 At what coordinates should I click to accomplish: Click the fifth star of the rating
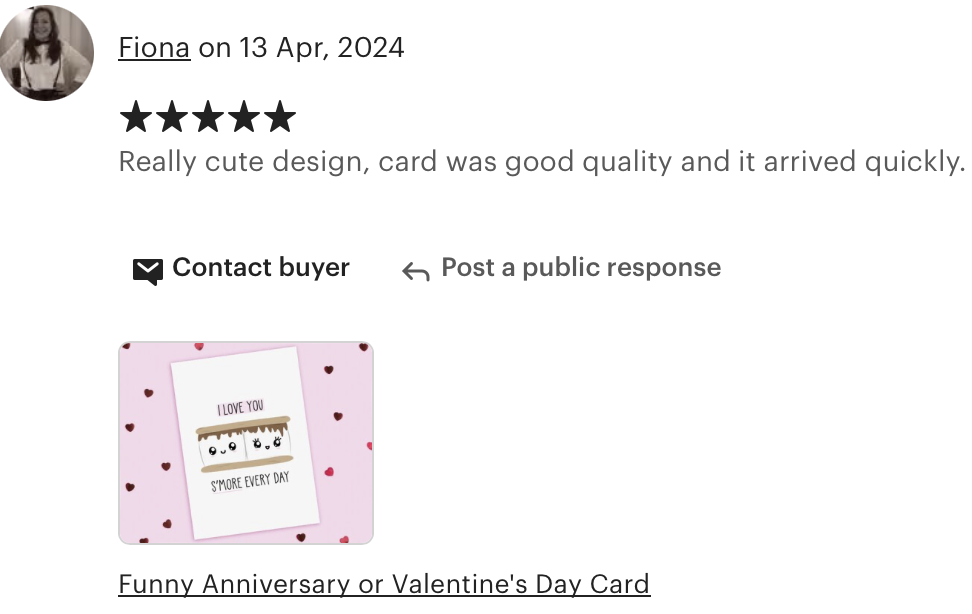(x=280, y=117)
